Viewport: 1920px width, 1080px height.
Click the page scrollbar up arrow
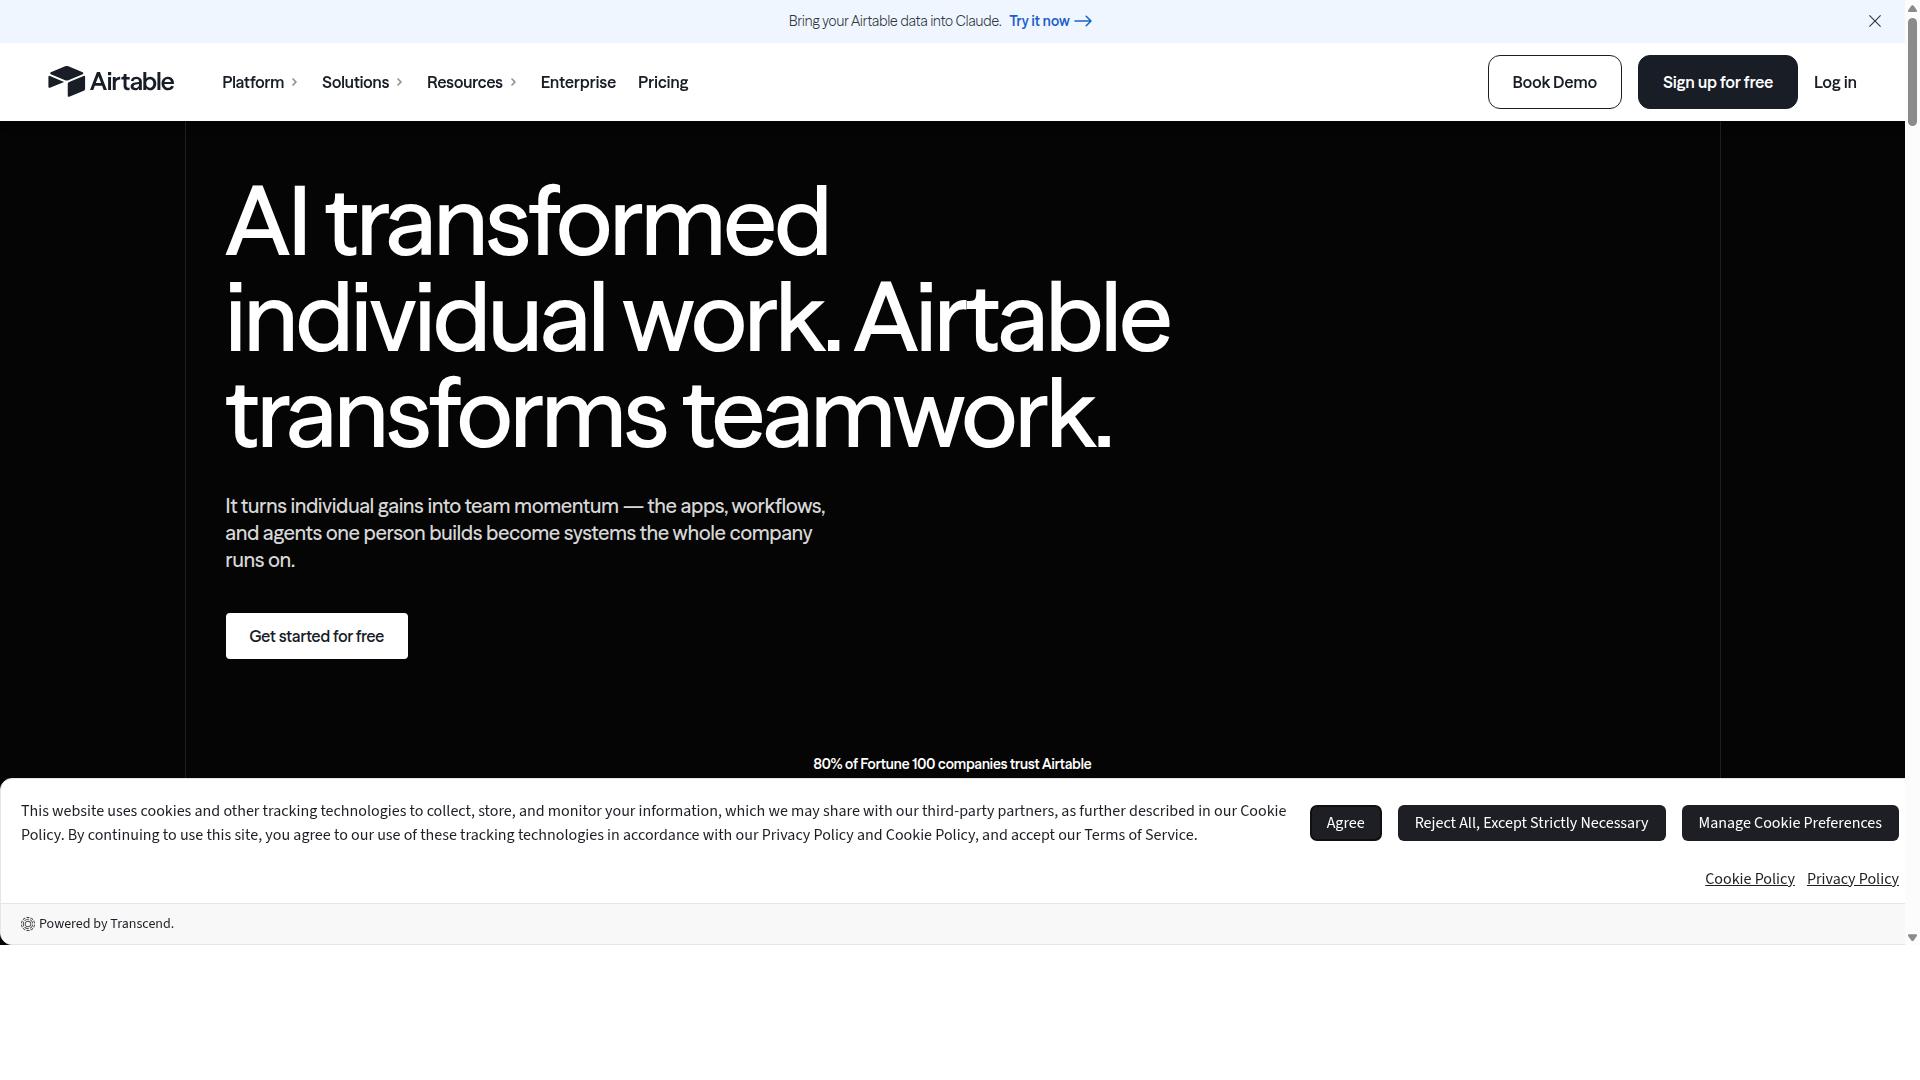[x=1912, y=6]
